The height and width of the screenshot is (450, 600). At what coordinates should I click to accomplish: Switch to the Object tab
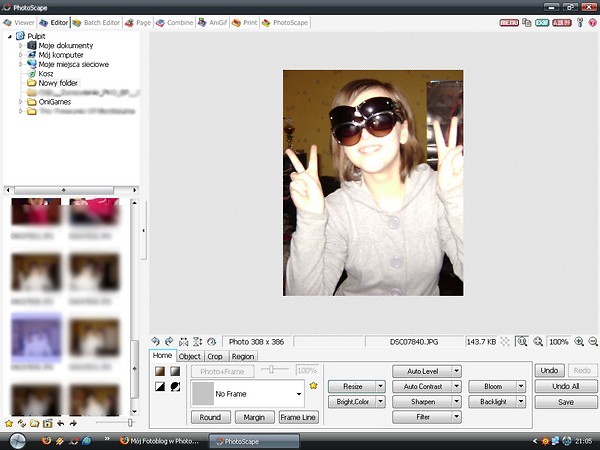pos(190,356)
